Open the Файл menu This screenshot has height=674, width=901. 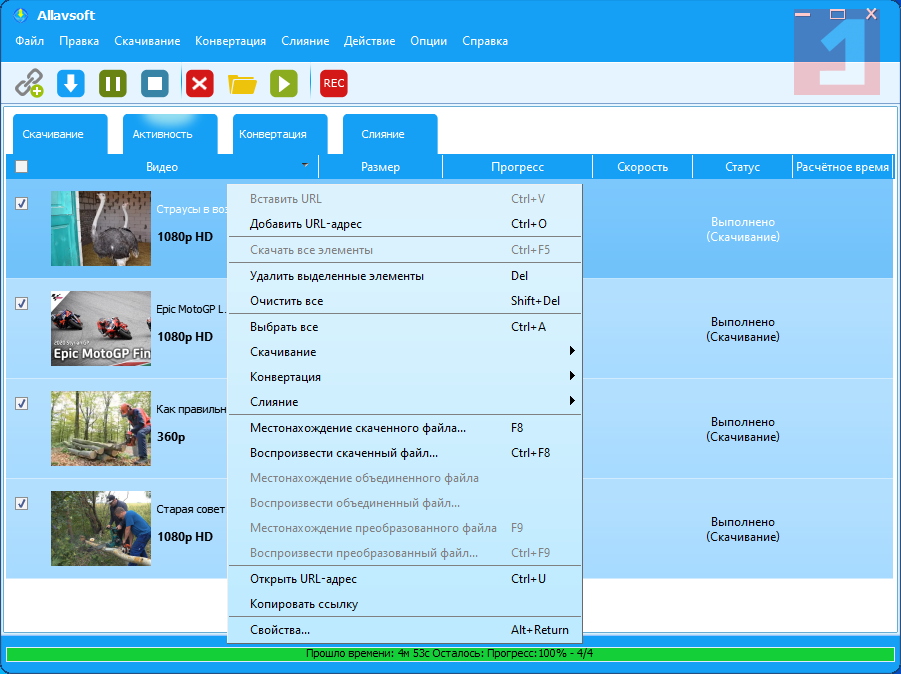30,41
